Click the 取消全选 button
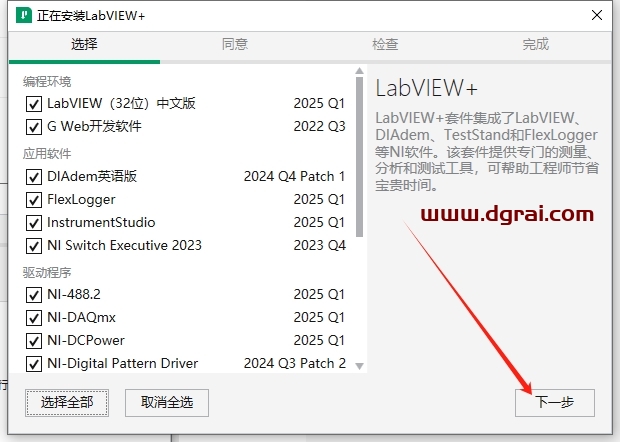This screenshot has height=442, width=620. pos(167,402)
